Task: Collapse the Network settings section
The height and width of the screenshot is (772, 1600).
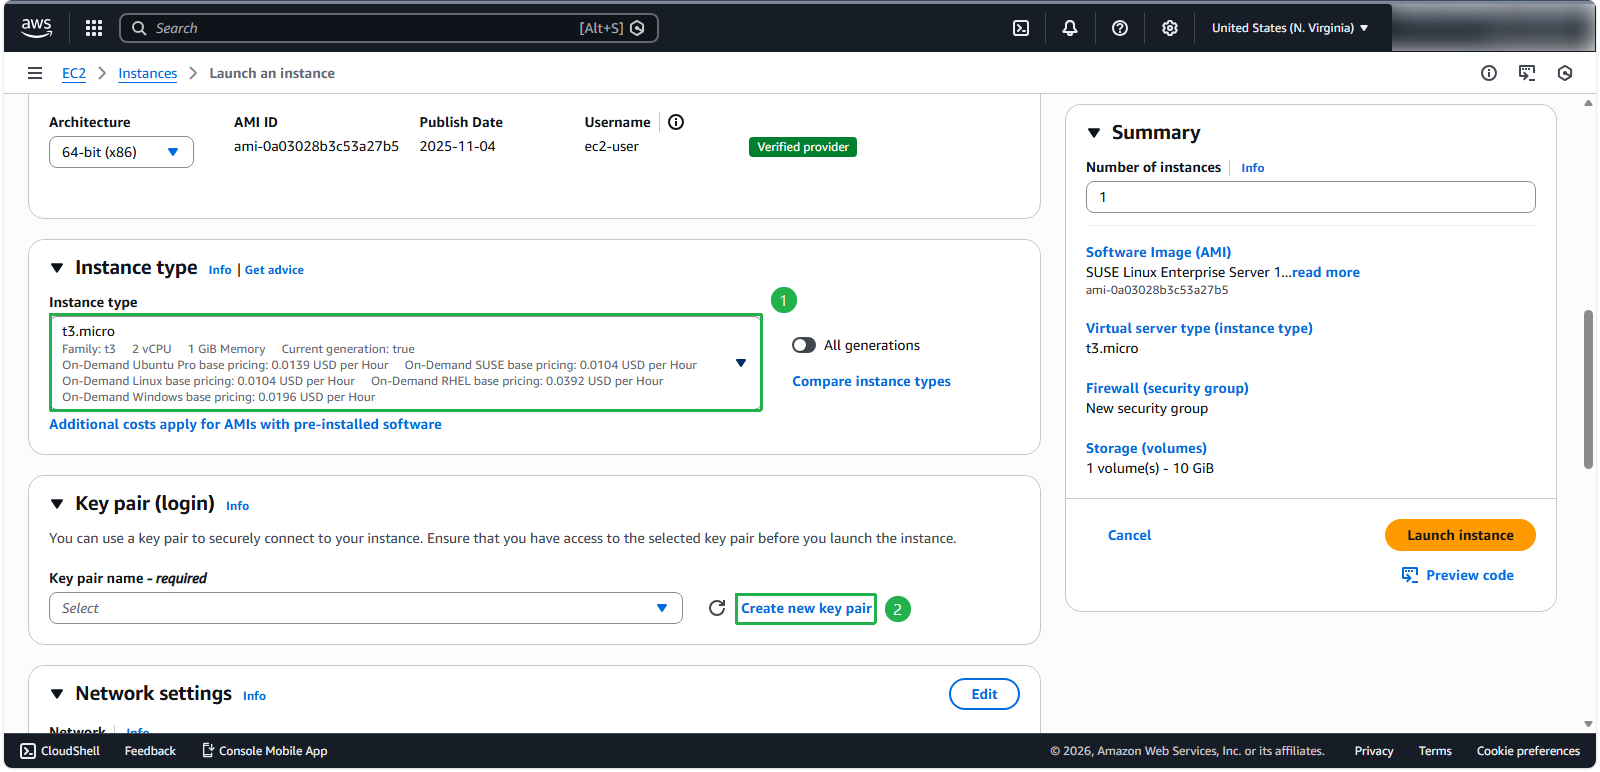Action: point(57,694)
